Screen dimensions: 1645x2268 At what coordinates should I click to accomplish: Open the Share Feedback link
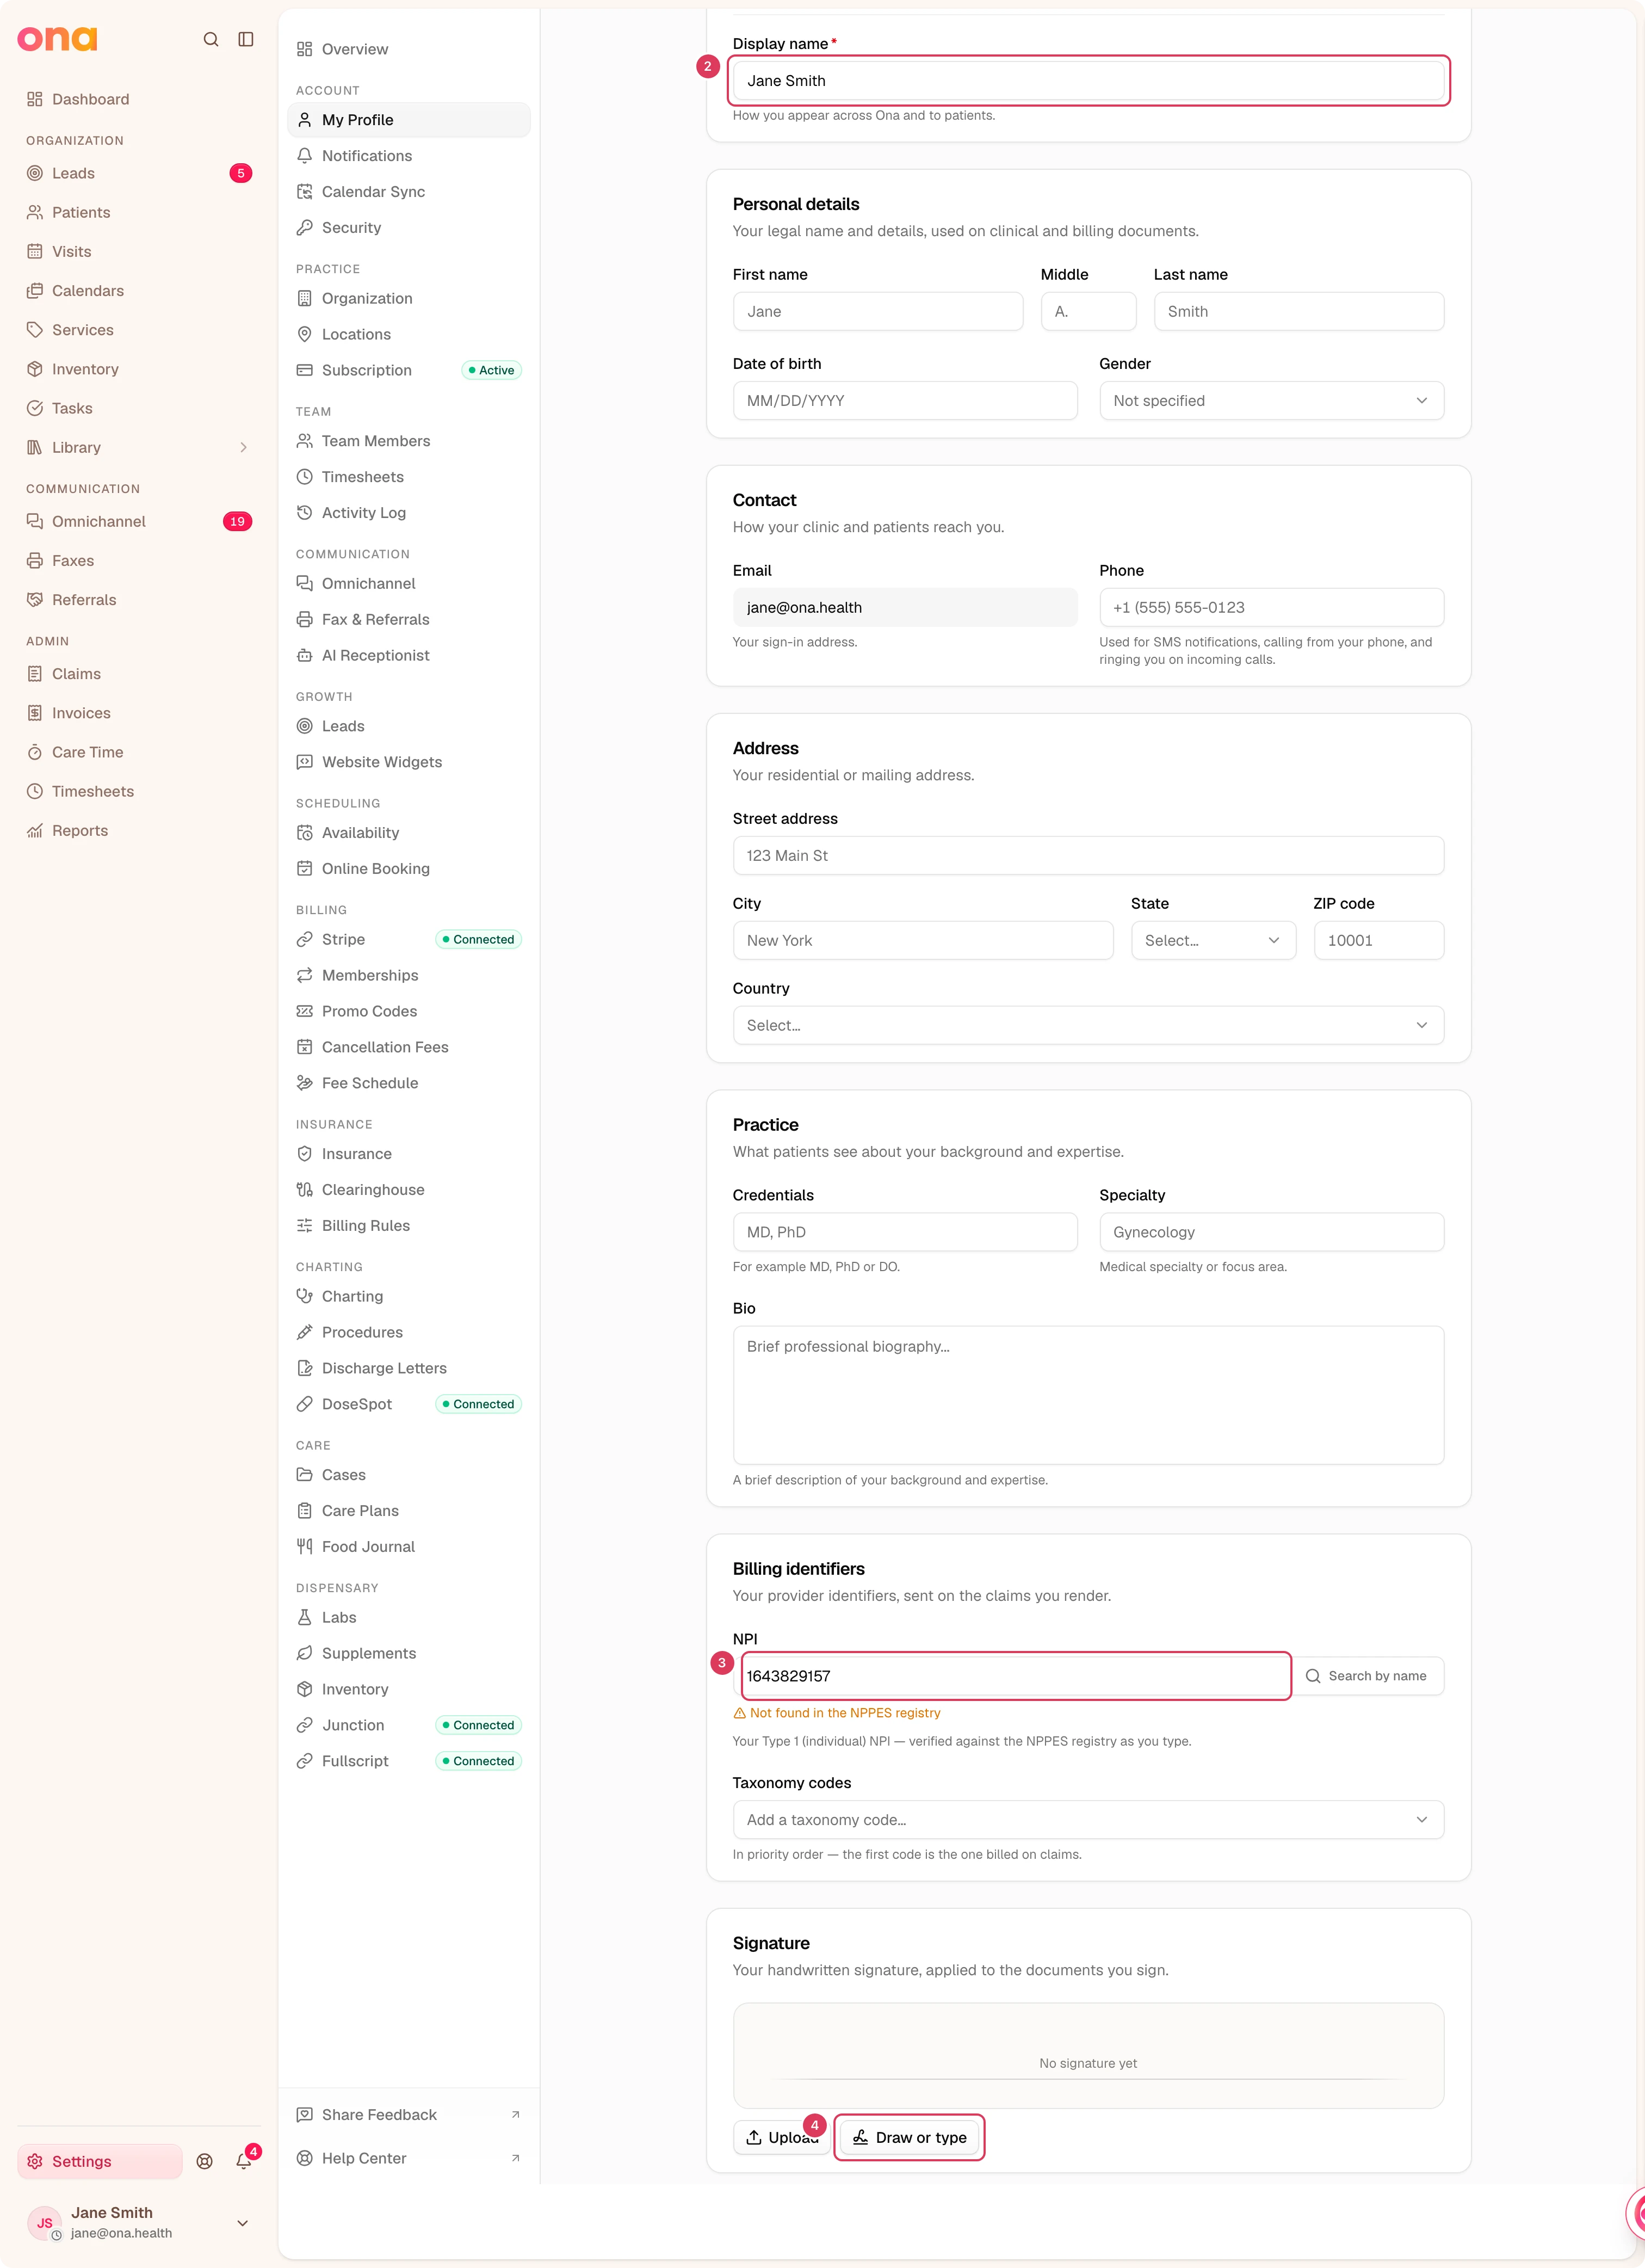point(409,2114)
